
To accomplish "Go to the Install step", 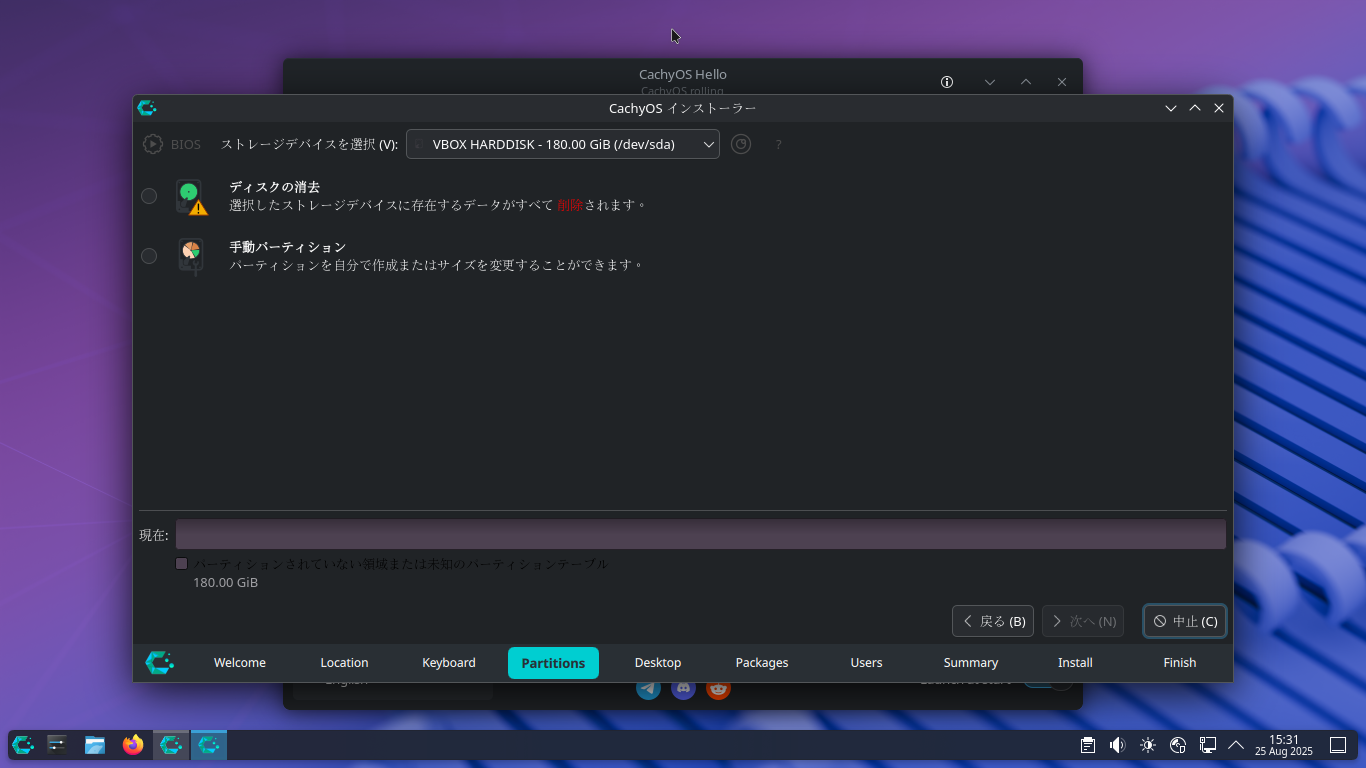I will (1075, 663).
